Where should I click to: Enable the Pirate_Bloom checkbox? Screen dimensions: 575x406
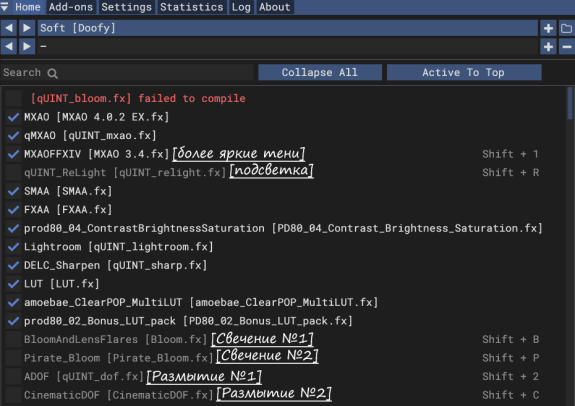click(x=14, y=358)
